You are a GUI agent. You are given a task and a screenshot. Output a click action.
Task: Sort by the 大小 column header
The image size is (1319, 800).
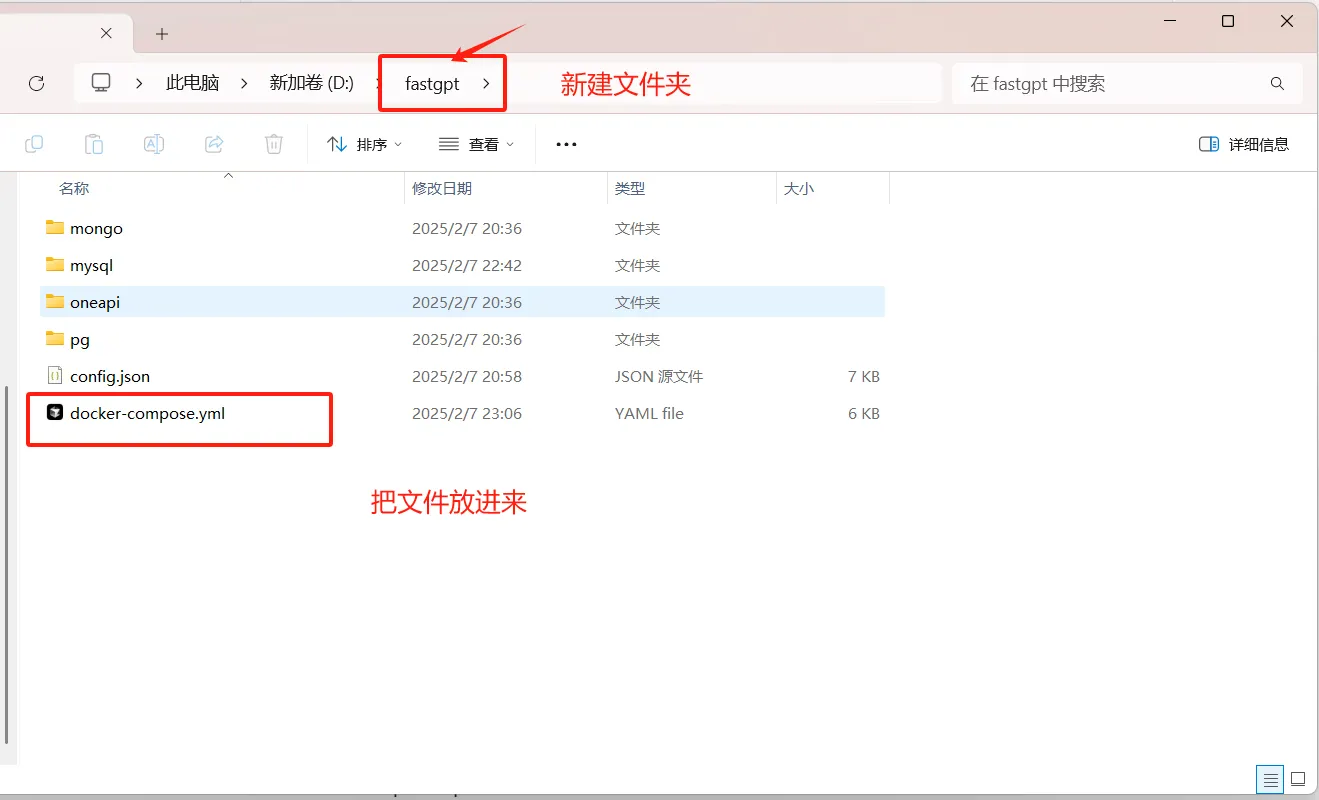pyautogui.click(x=799, y=188)
